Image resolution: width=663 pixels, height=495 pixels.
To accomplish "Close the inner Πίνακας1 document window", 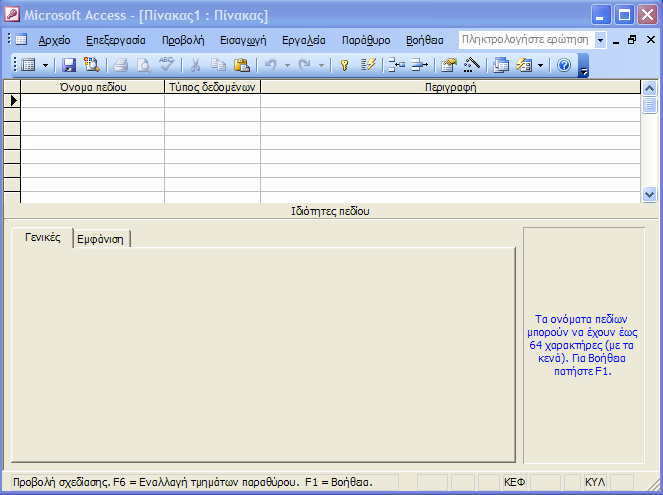I will 651,40.
